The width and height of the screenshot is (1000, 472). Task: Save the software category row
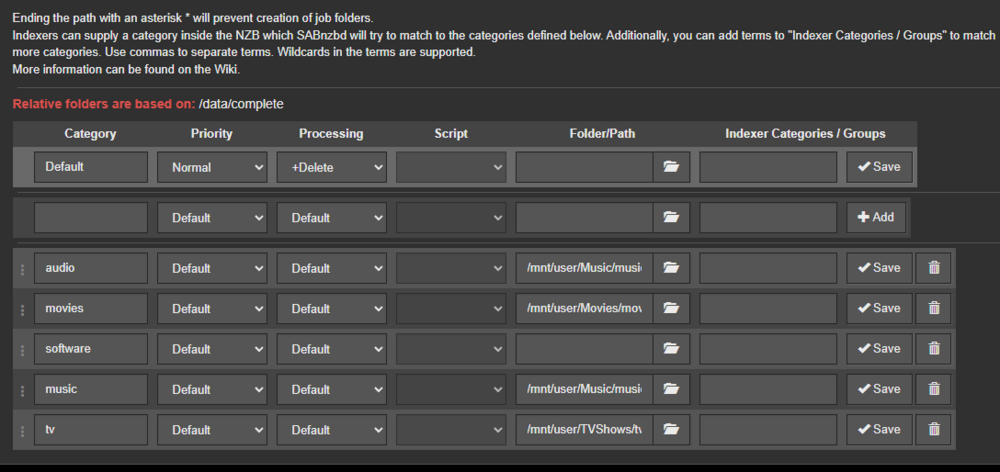point(879,349)
